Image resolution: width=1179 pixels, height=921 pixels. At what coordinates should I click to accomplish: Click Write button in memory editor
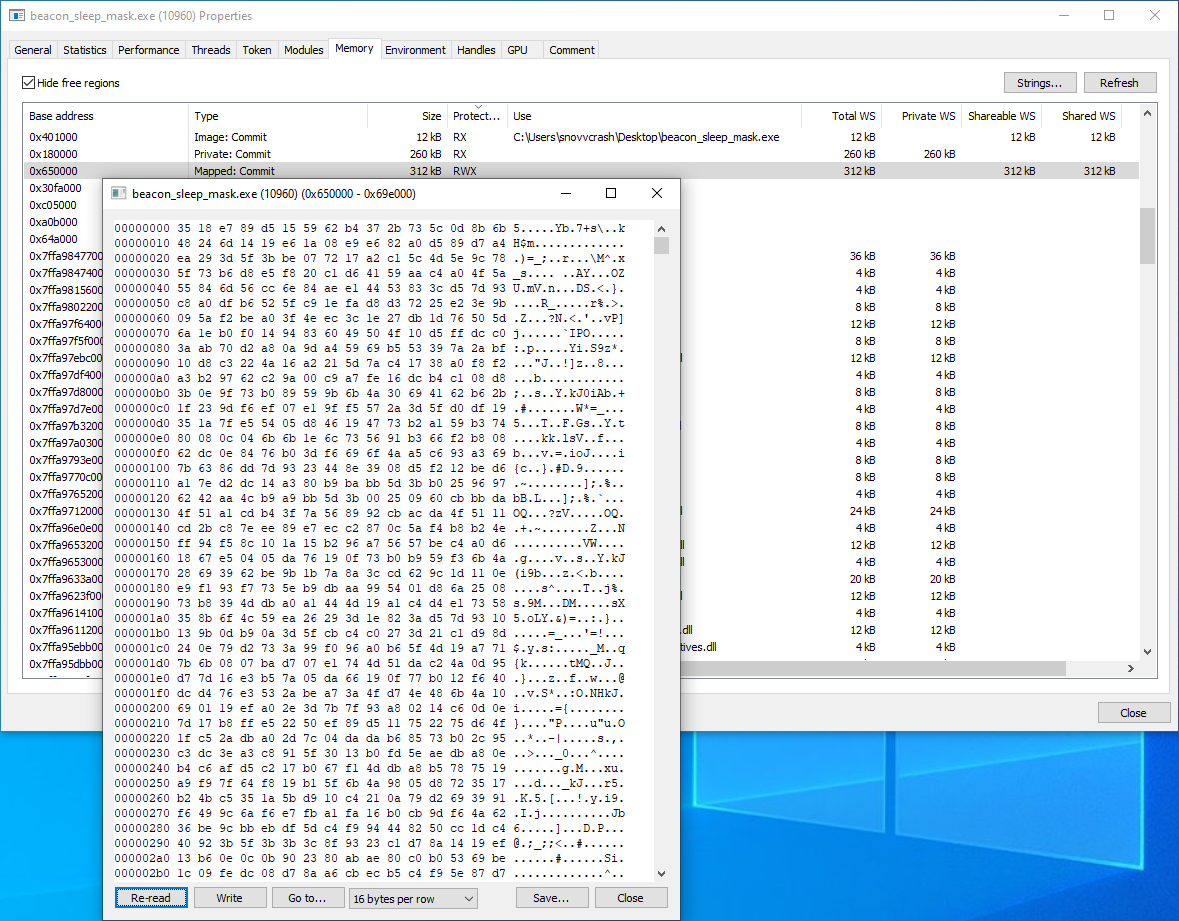pyautogui.click(x=229, y=898)
